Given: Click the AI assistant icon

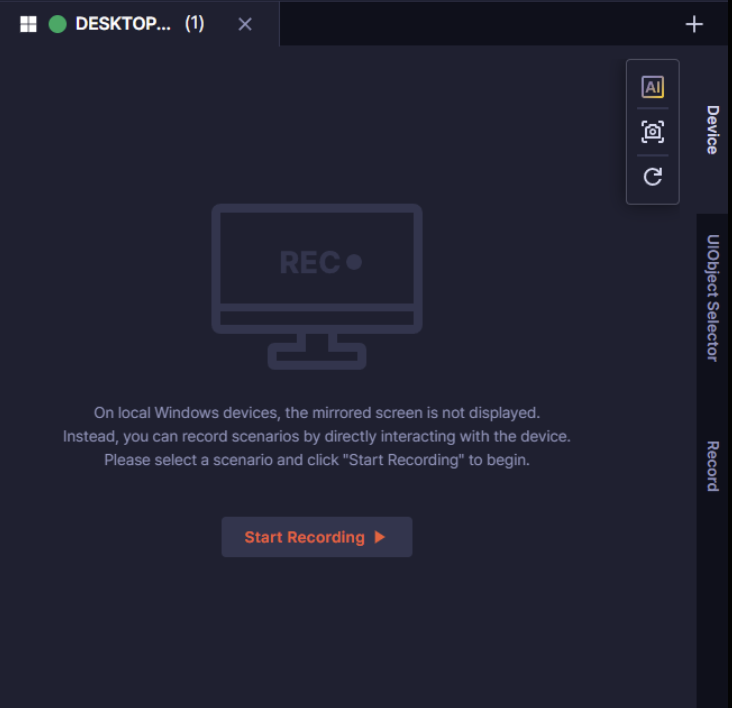Looking at the screenshot, I should coord(652,87).
